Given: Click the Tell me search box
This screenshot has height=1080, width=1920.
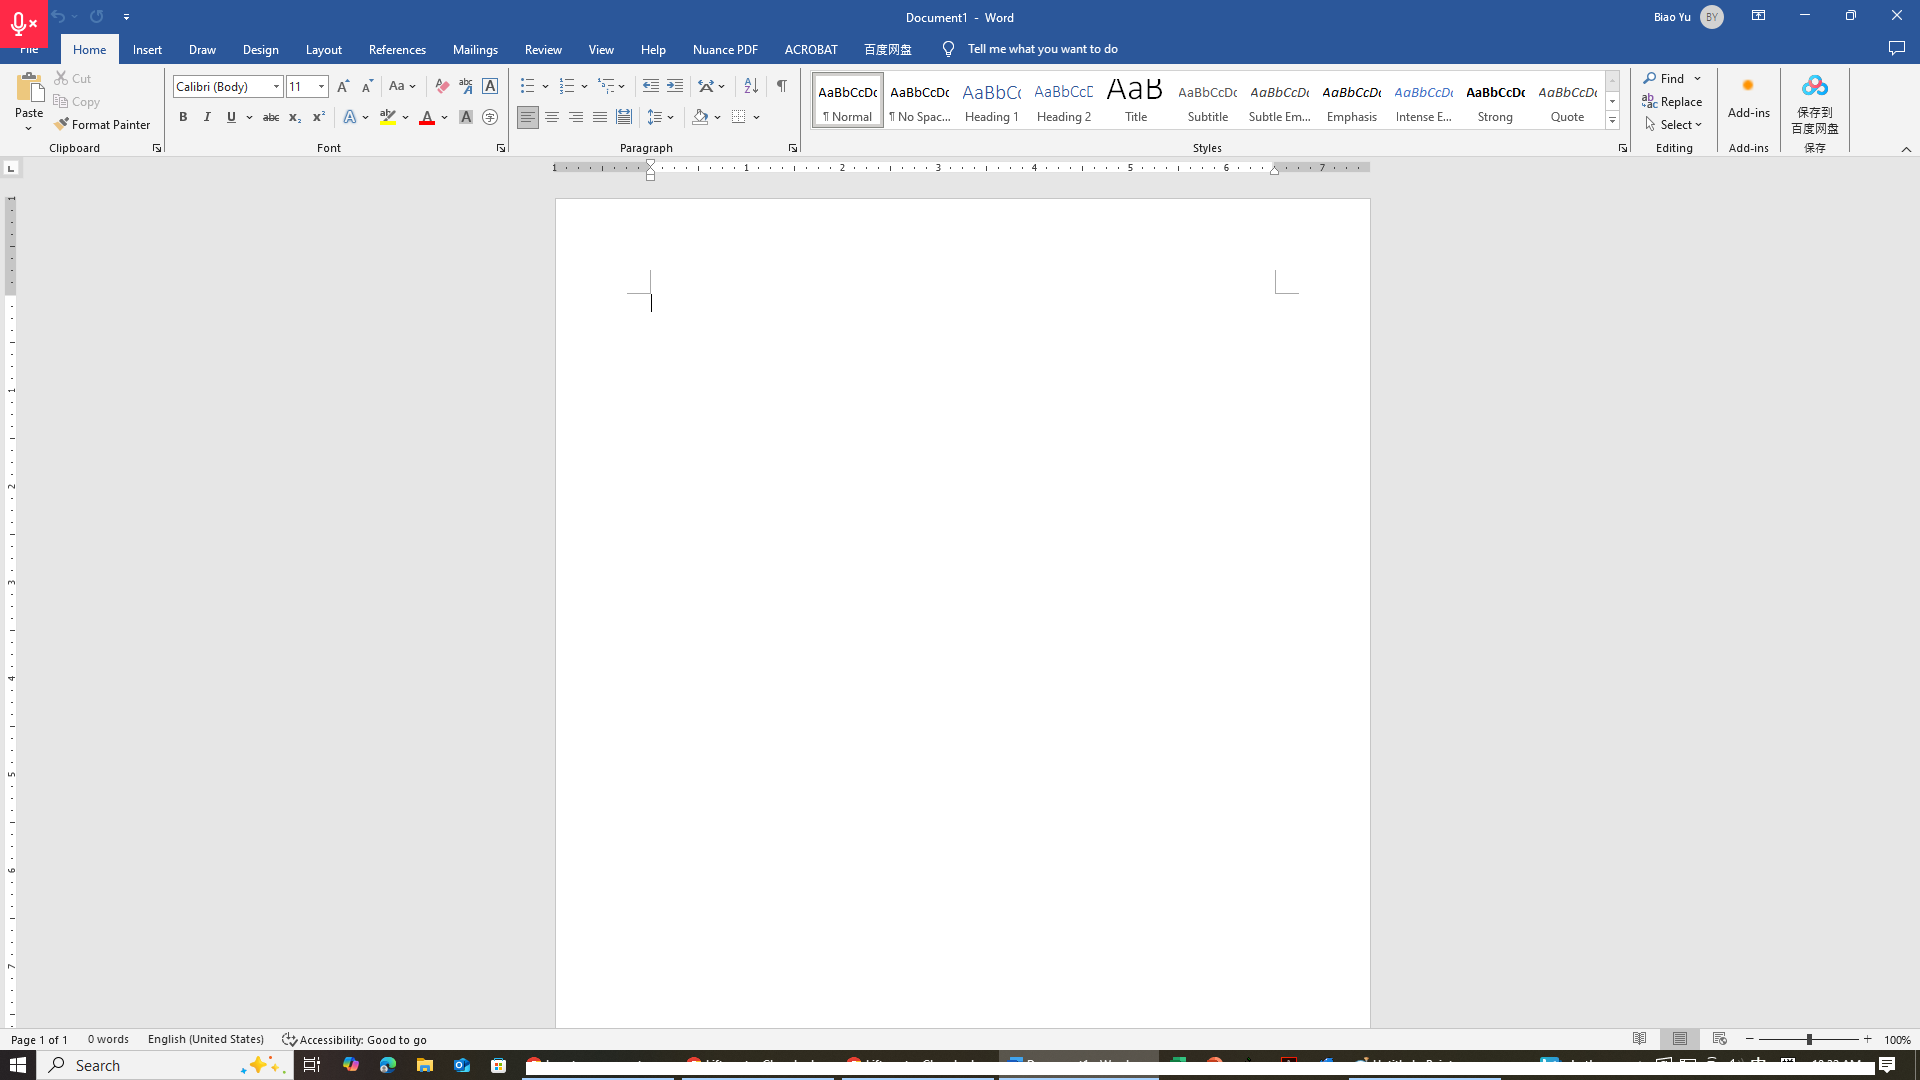Looking at the screenshot, I should point(1042,49).
